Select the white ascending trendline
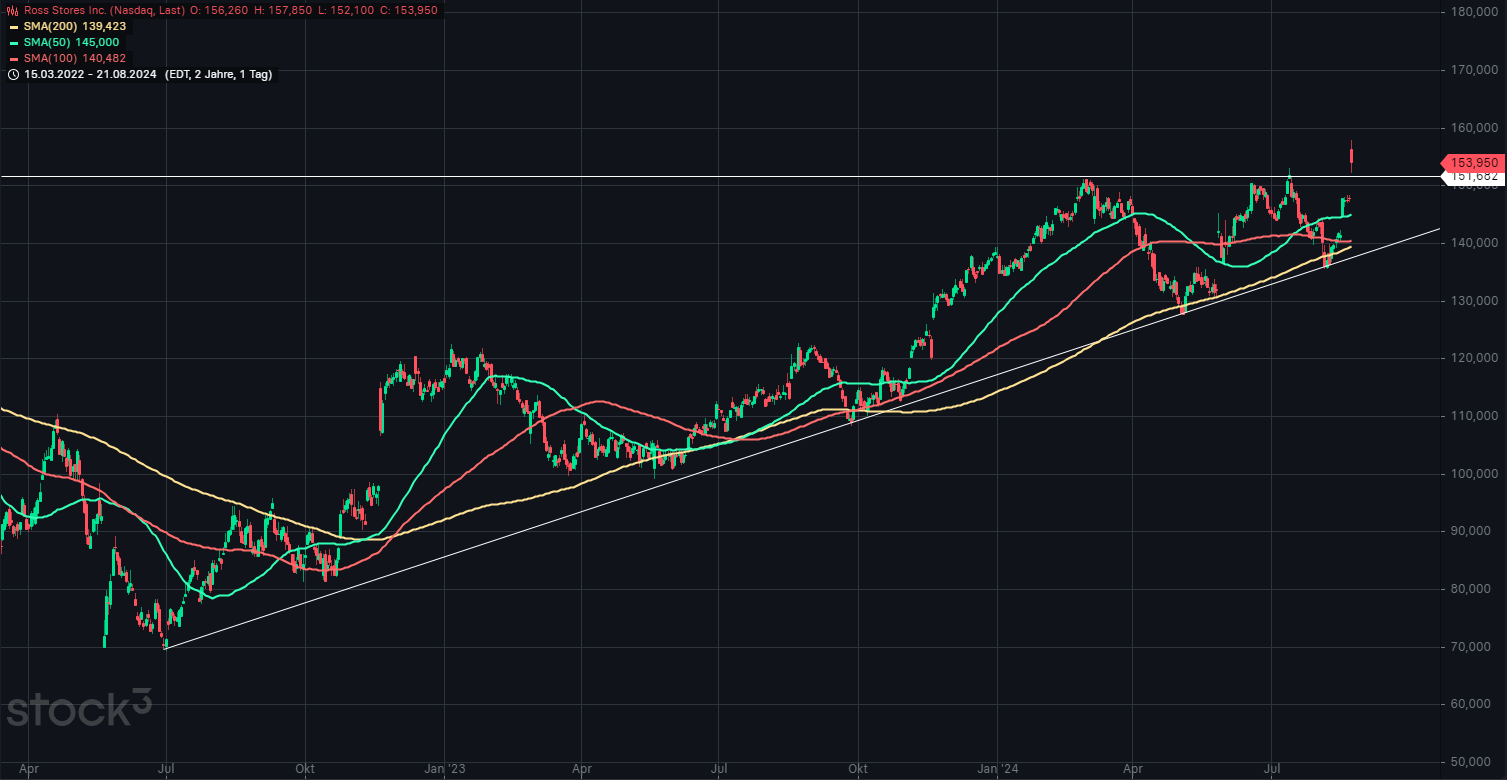The image size is (1507, 780). (800, 440)
